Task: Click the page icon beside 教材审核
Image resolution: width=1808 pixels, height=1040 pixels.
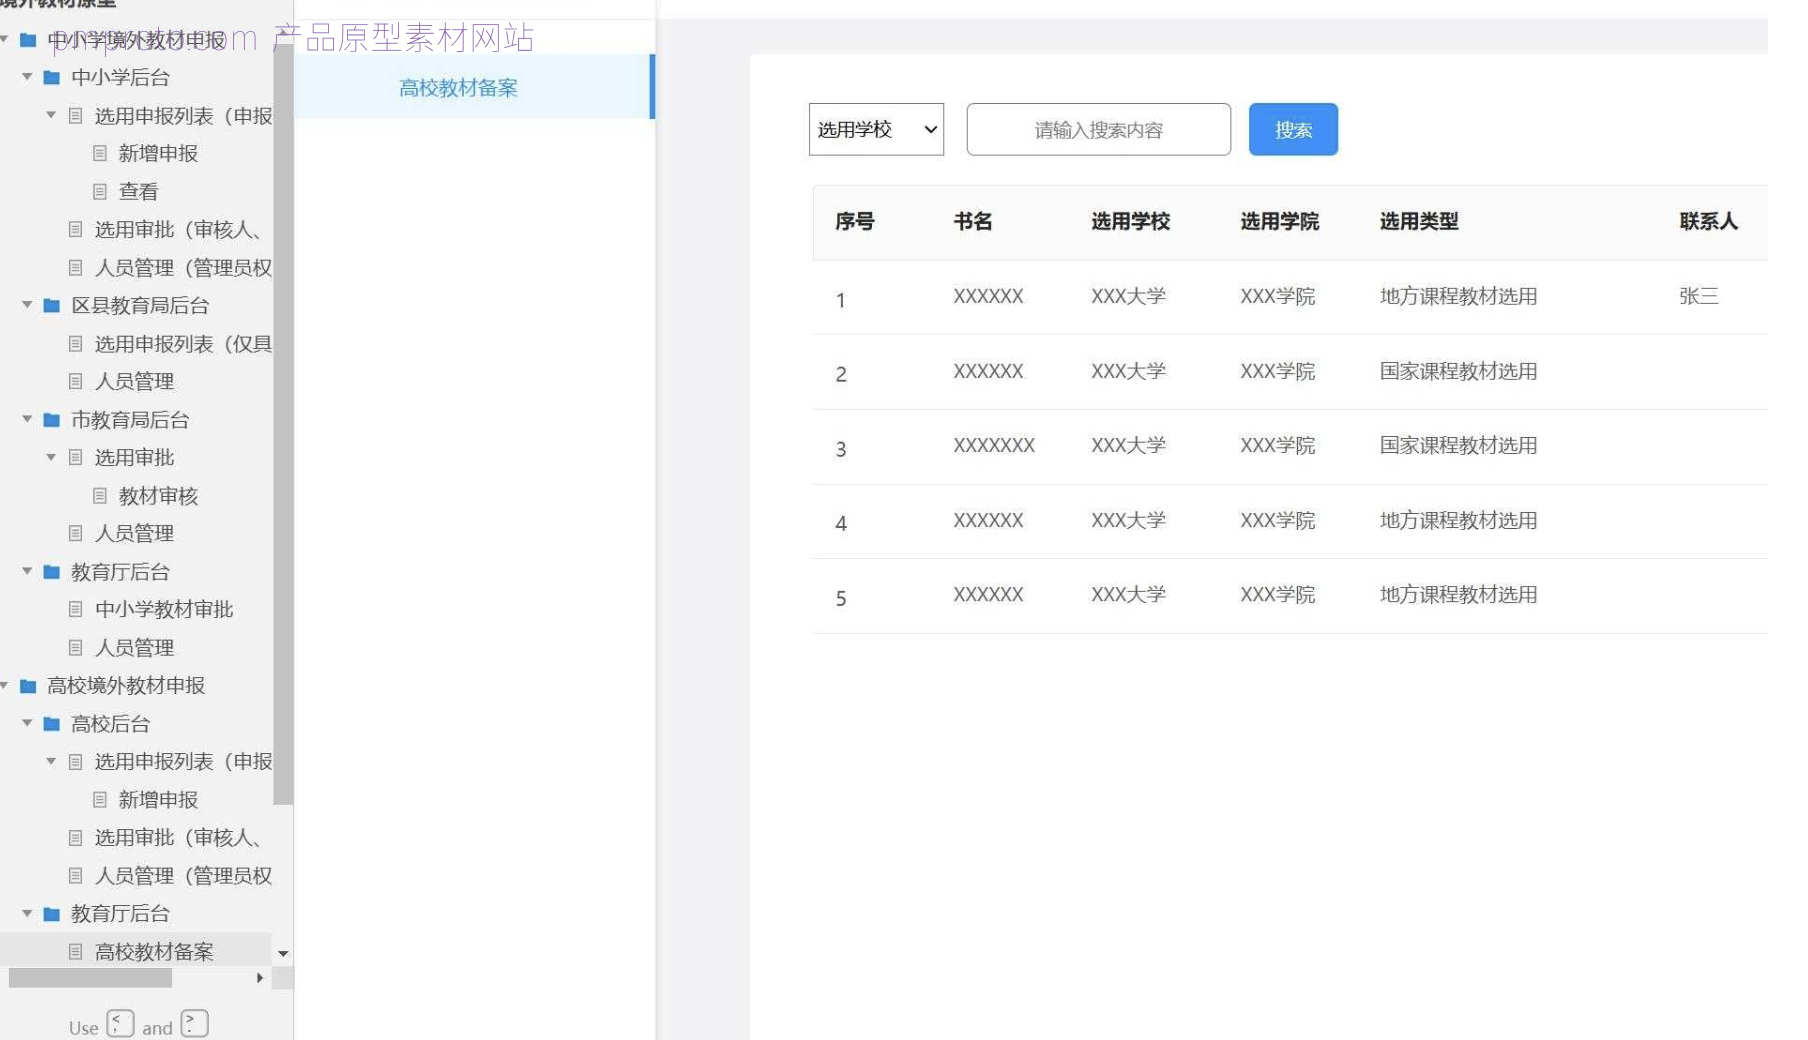Action: [x=100, y=495]
